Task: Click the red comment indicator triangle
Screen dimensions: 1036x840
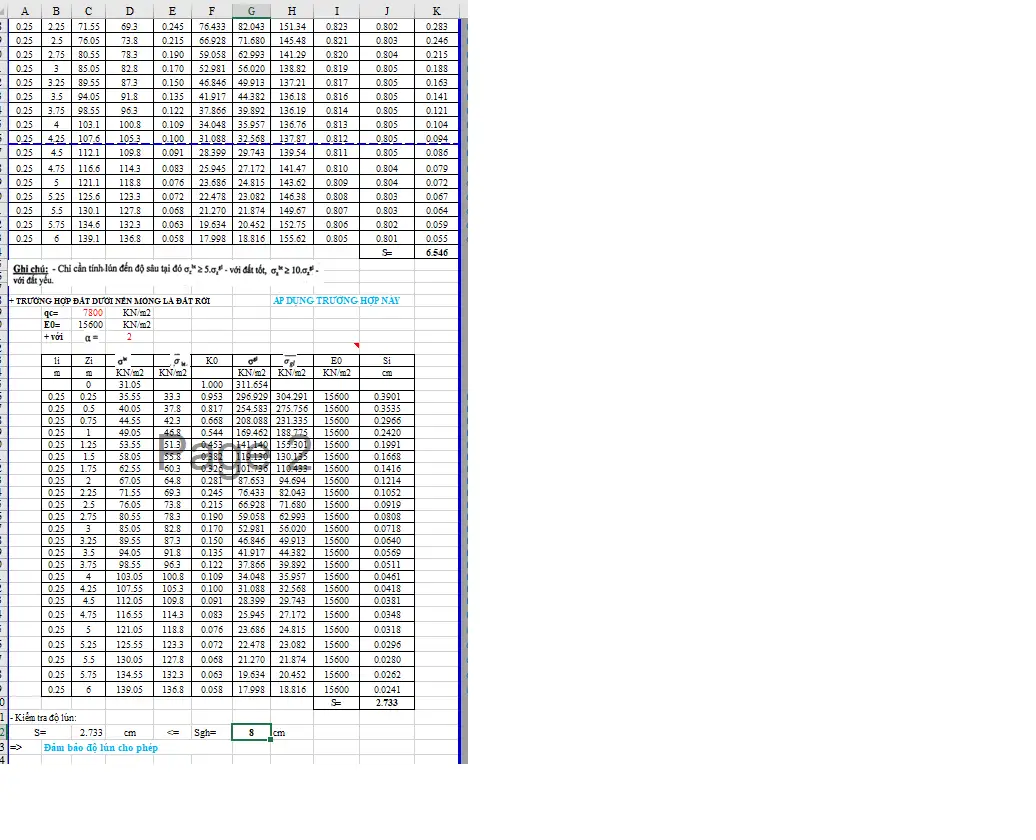Action: (358, 345)
